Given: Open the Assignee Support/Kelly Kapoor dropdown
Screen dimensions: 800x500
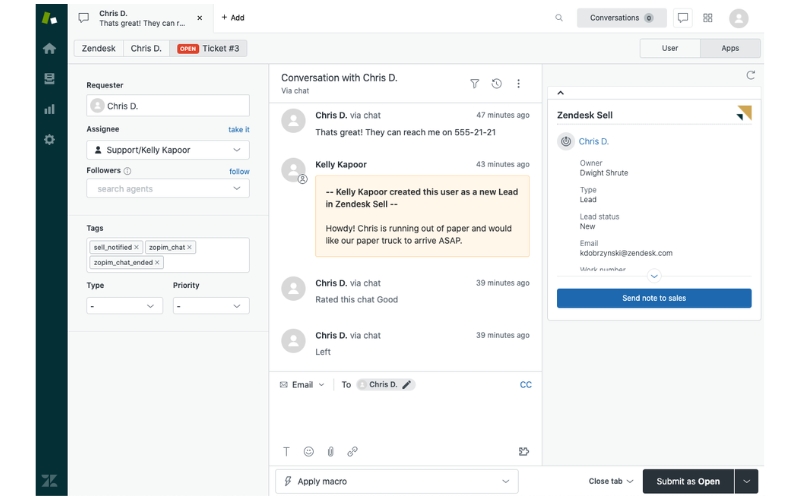Looking at the screenshot, I should pyautogui.click(x=168, y=150).
